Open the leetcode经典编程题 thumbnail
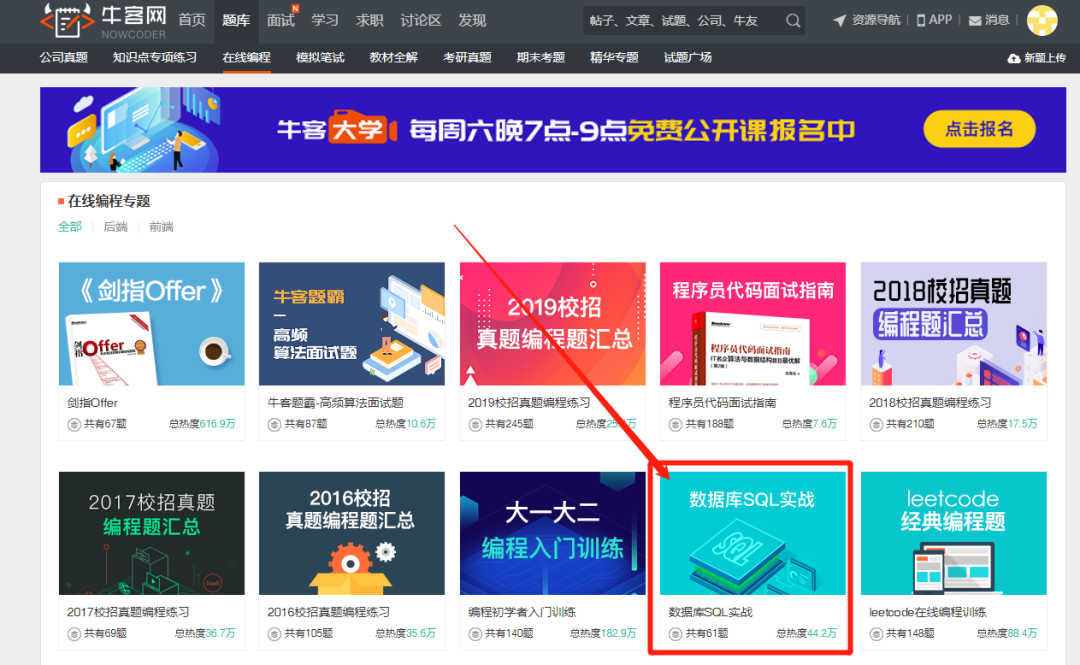 (x=953, y=533)
